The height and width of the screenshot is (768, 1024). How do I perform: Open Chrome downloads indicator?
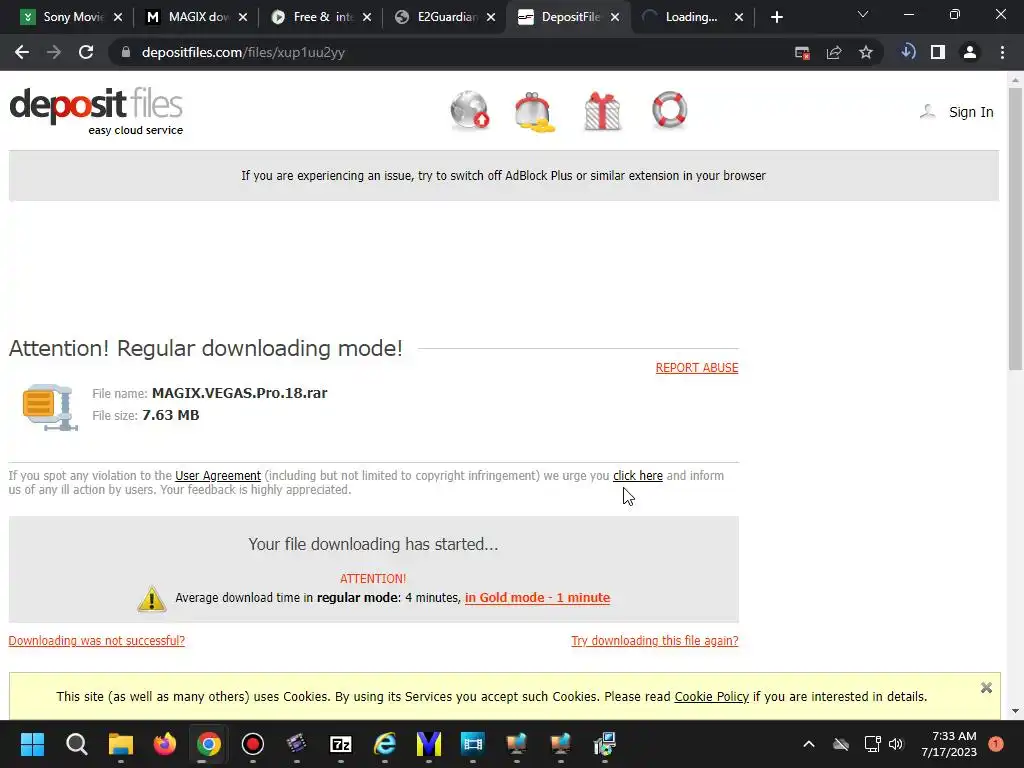[x=908, y=52]
